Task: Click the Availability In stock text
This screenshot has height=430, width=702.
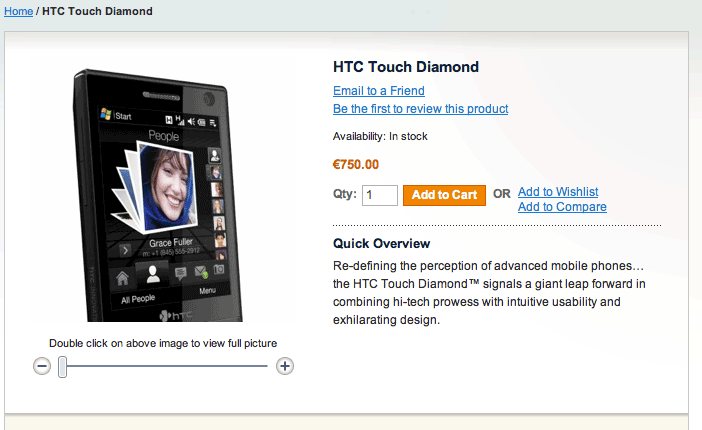Action: pyautogui.click(x=380, y=136)
